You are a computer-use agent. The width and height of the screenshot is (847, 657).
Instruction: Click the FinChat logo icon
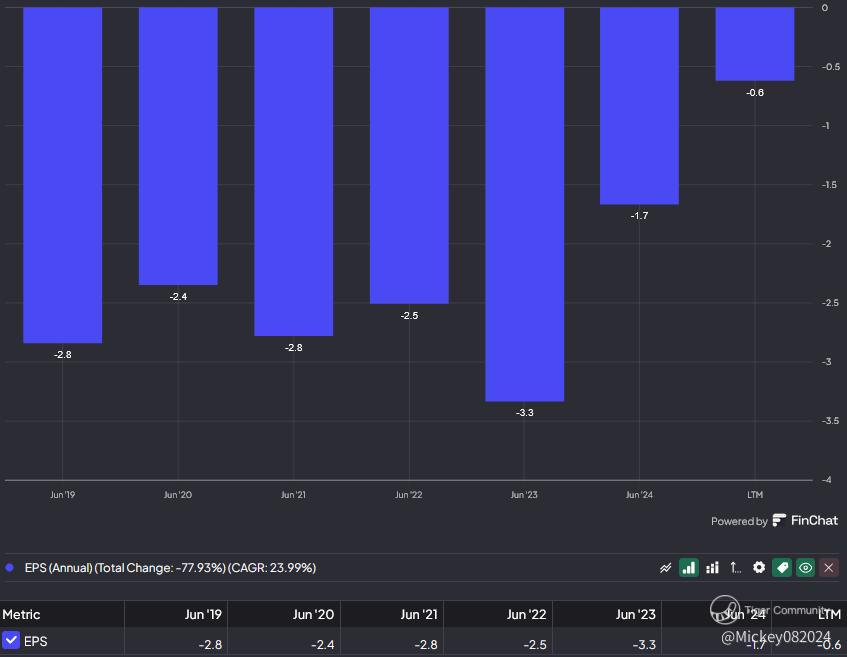click(x=779, y=520)
